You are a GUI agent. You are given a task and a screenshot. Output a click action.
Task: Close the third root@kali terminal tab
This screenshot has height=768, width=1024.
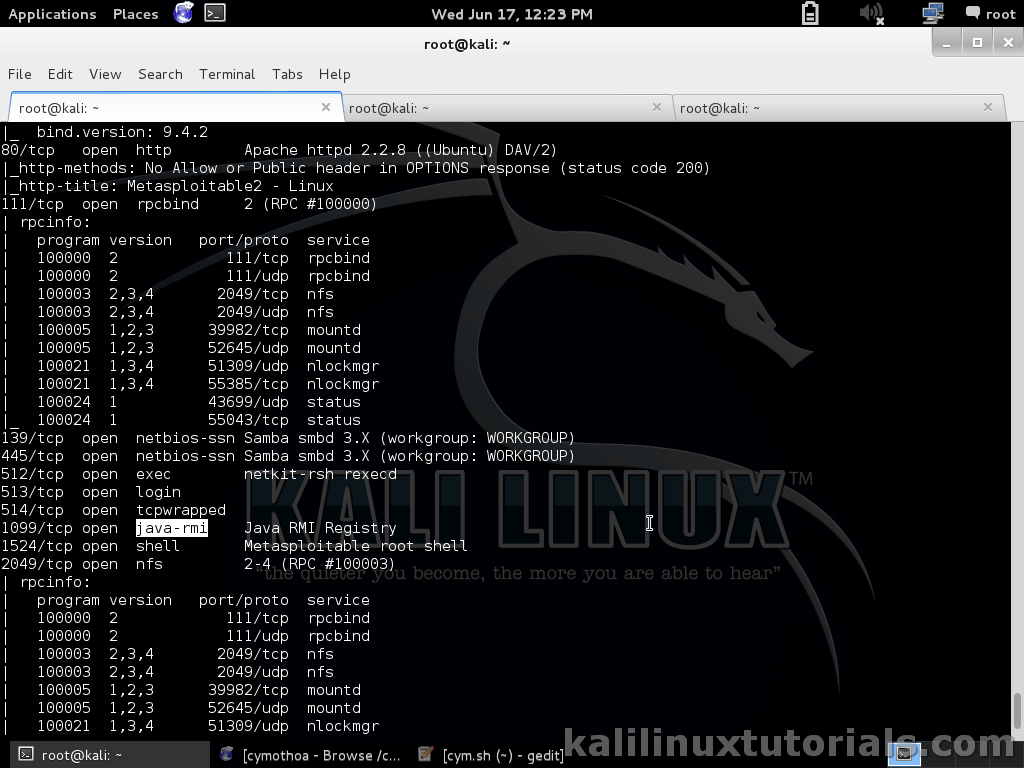[x=988, y=107]
